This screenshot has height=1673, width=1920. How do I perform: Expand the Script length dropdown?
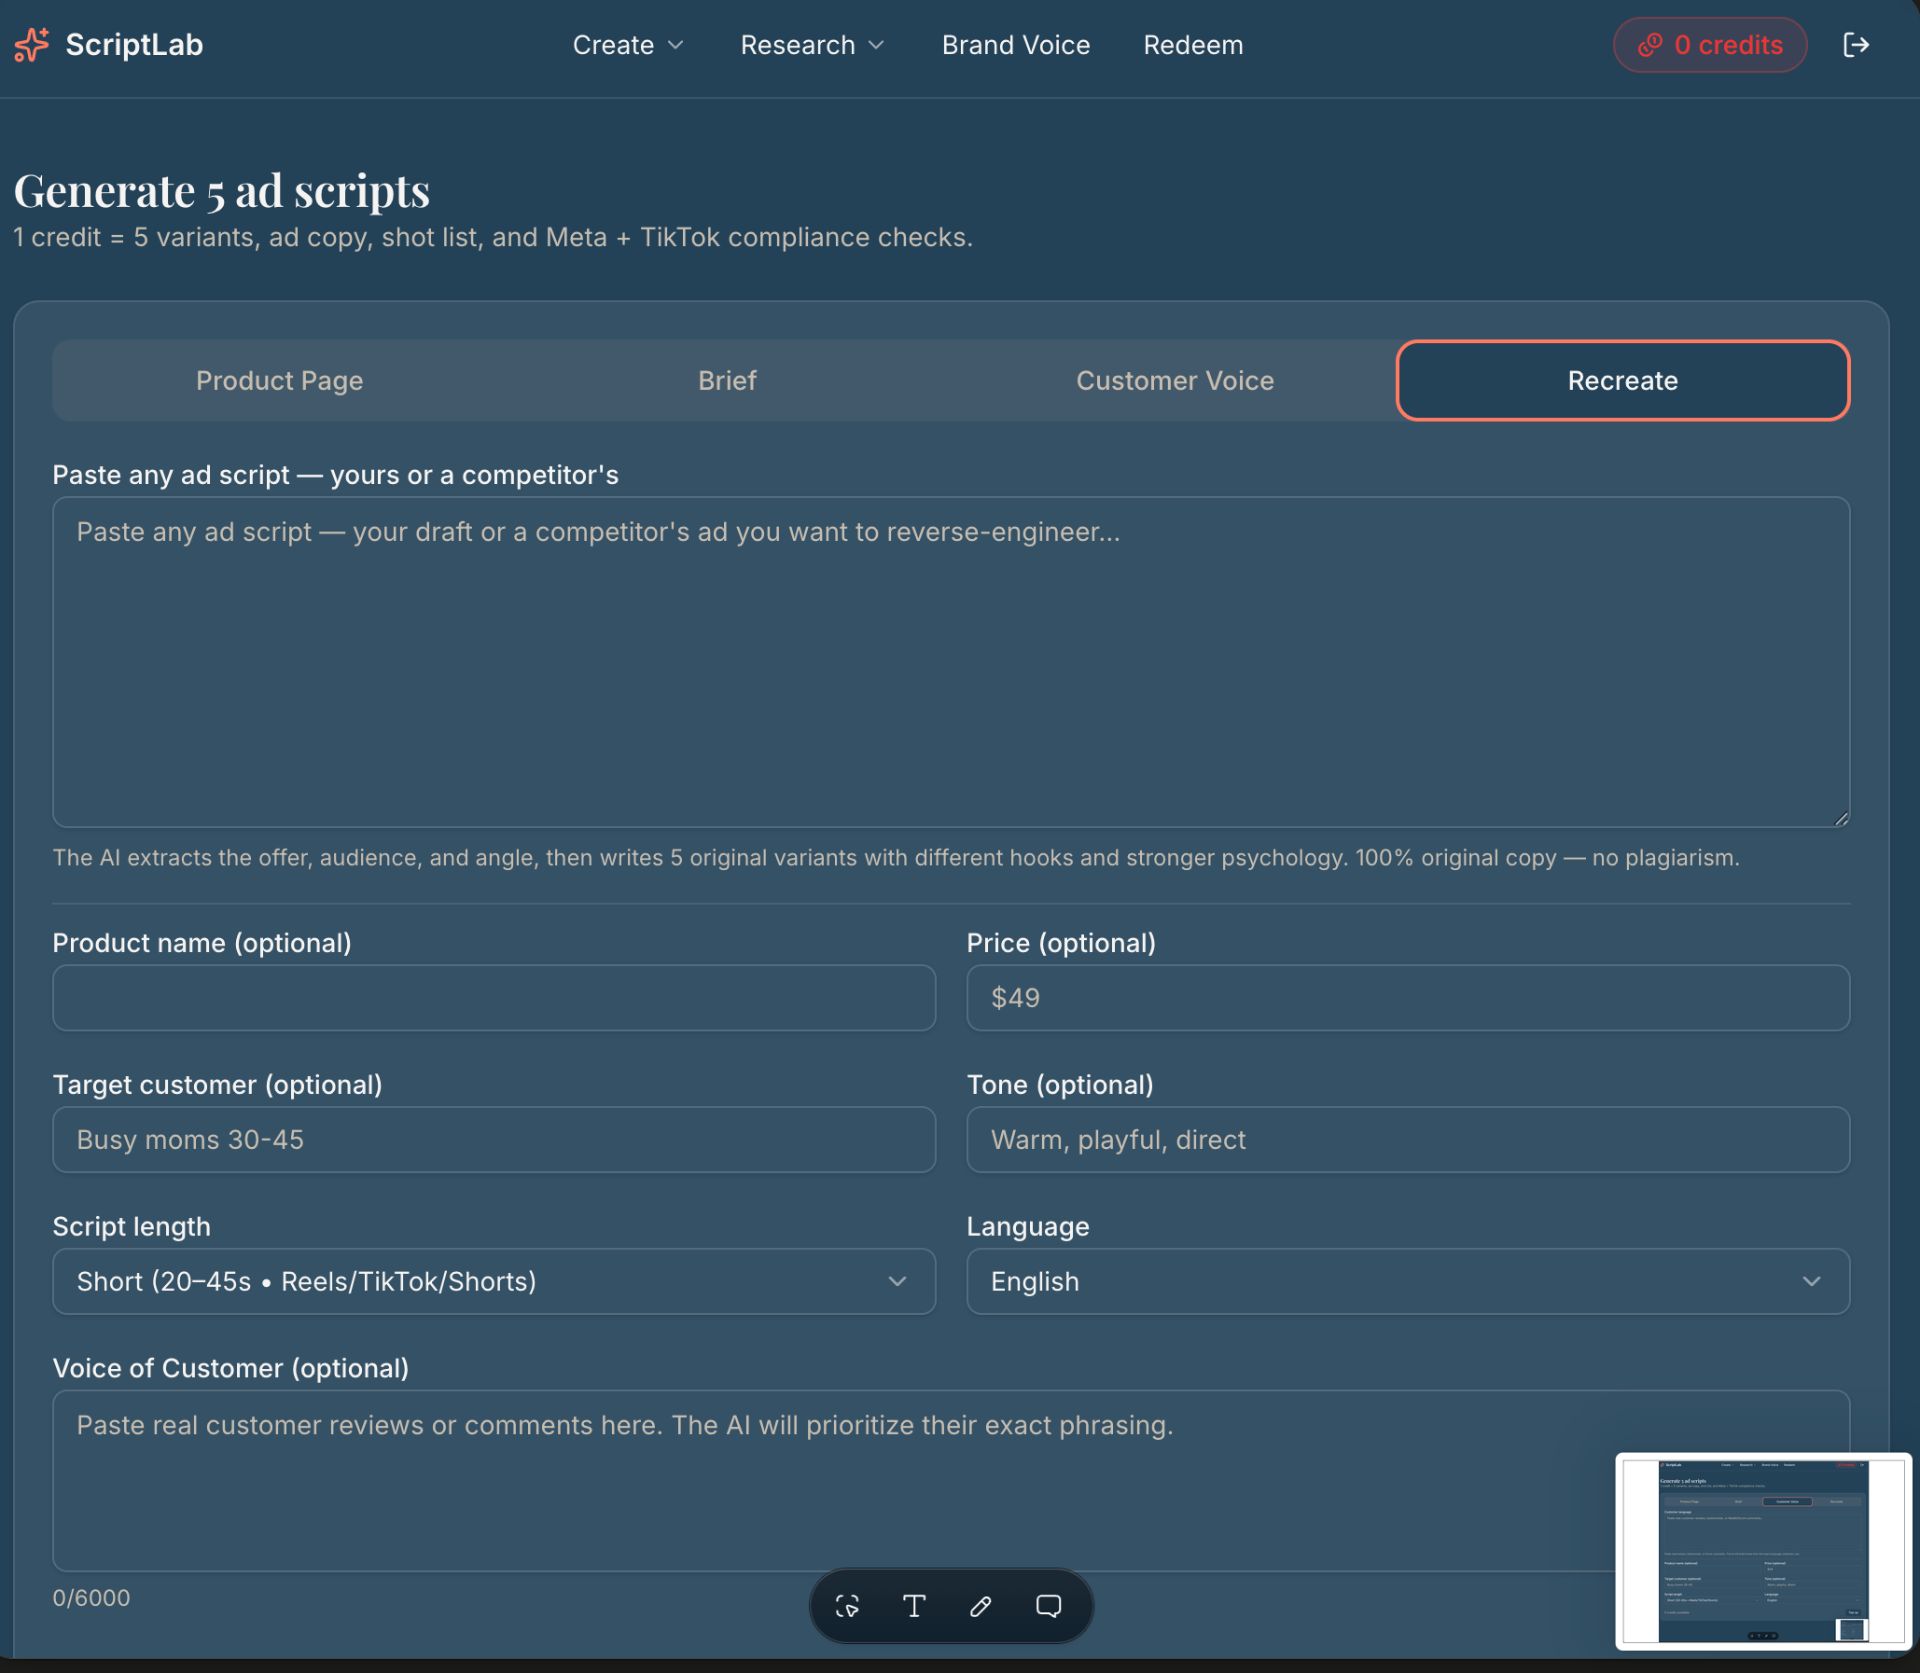pos(494,1281)
